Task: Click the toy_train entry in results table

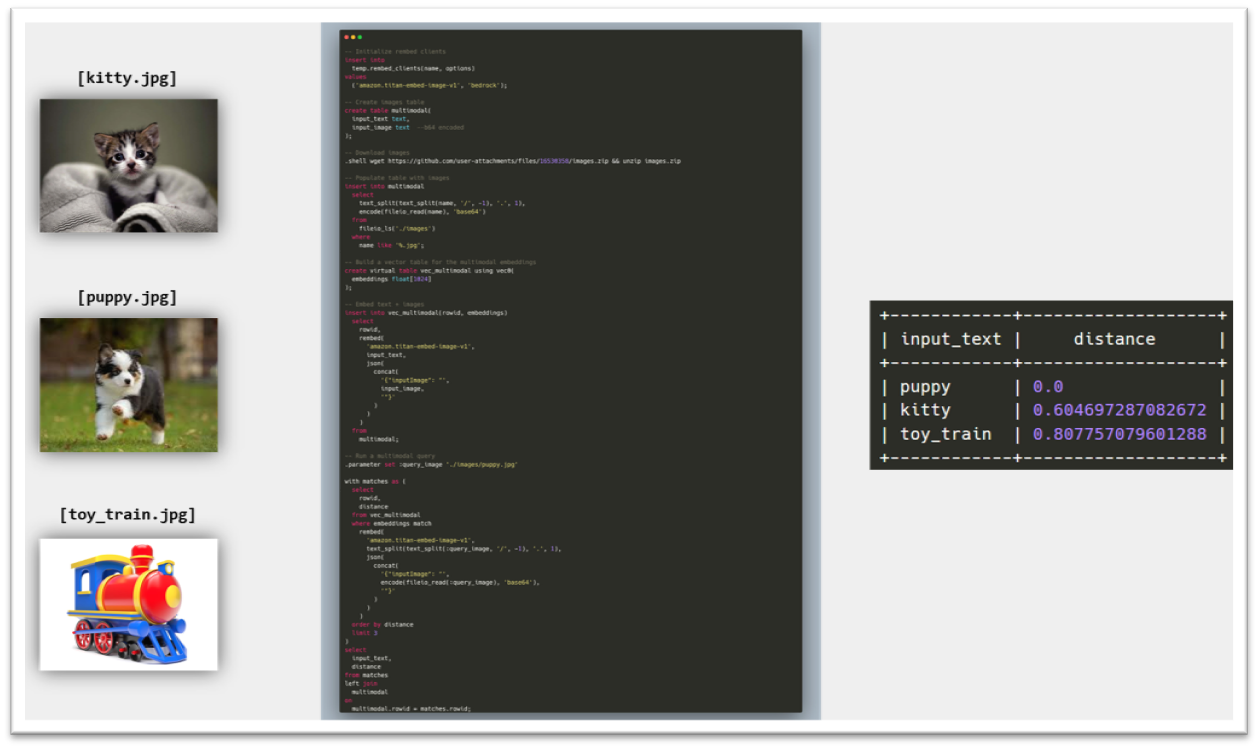Action: [x=945, y=434]
